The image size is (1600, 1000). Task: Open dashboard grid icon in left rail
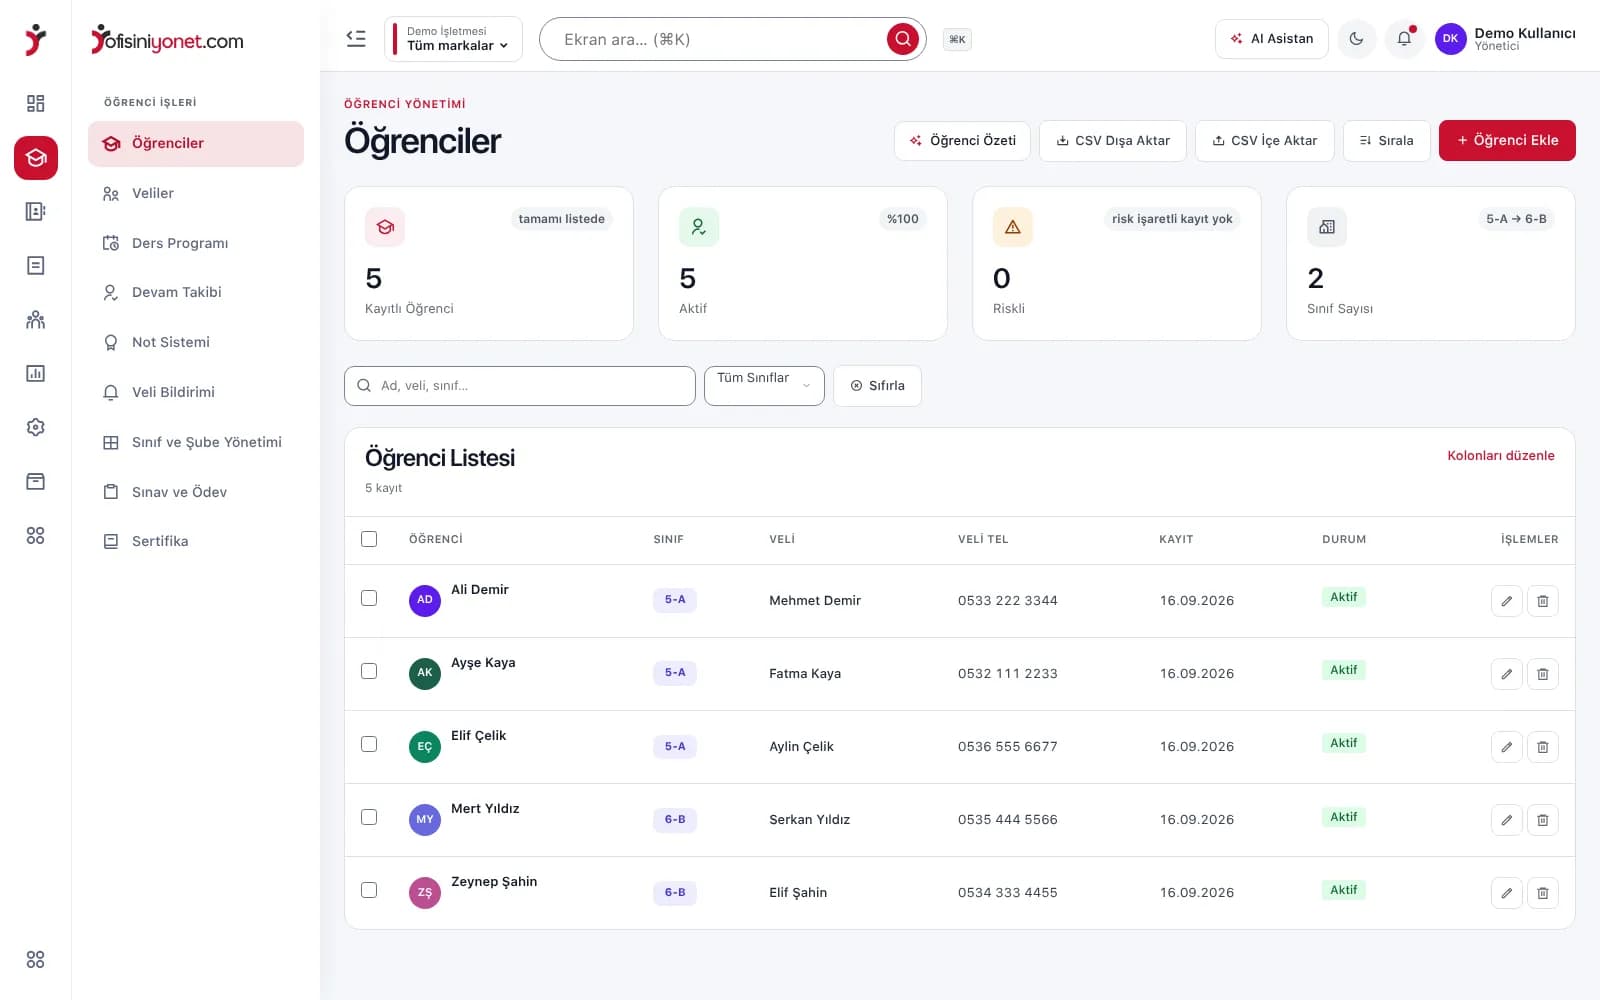pyautogui.click(x=36, y=103)
